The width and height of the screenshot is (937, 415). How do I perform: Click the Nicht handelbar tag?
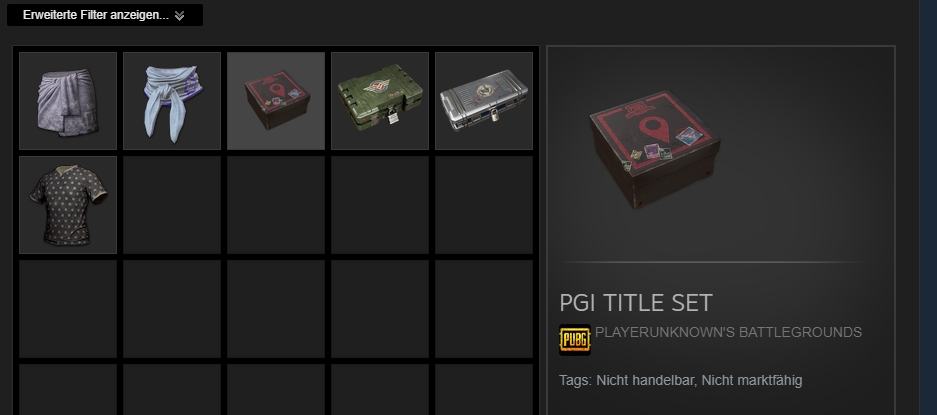click(645, 380)
